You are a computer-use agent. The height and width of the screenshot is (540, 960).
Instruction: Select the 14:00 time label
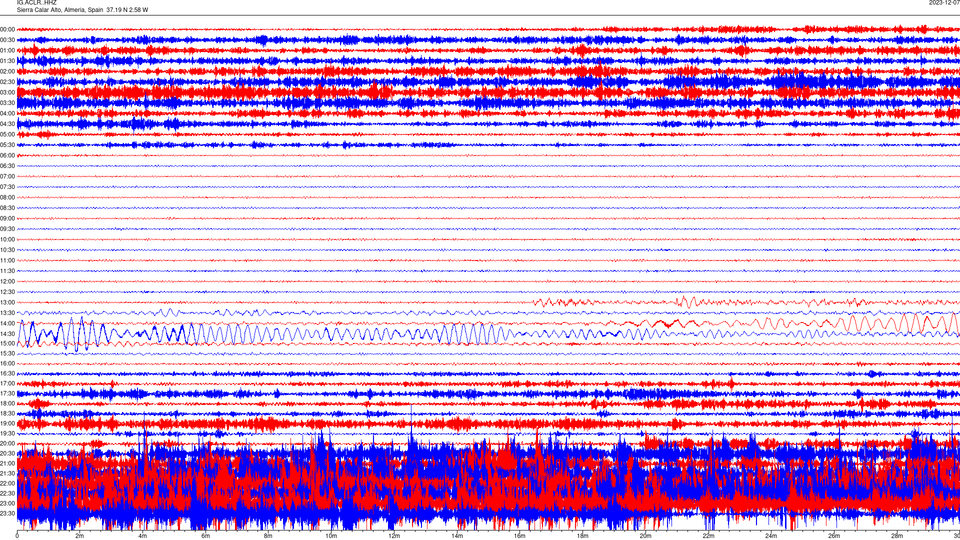pyautogui.click(x=7, y=323)
